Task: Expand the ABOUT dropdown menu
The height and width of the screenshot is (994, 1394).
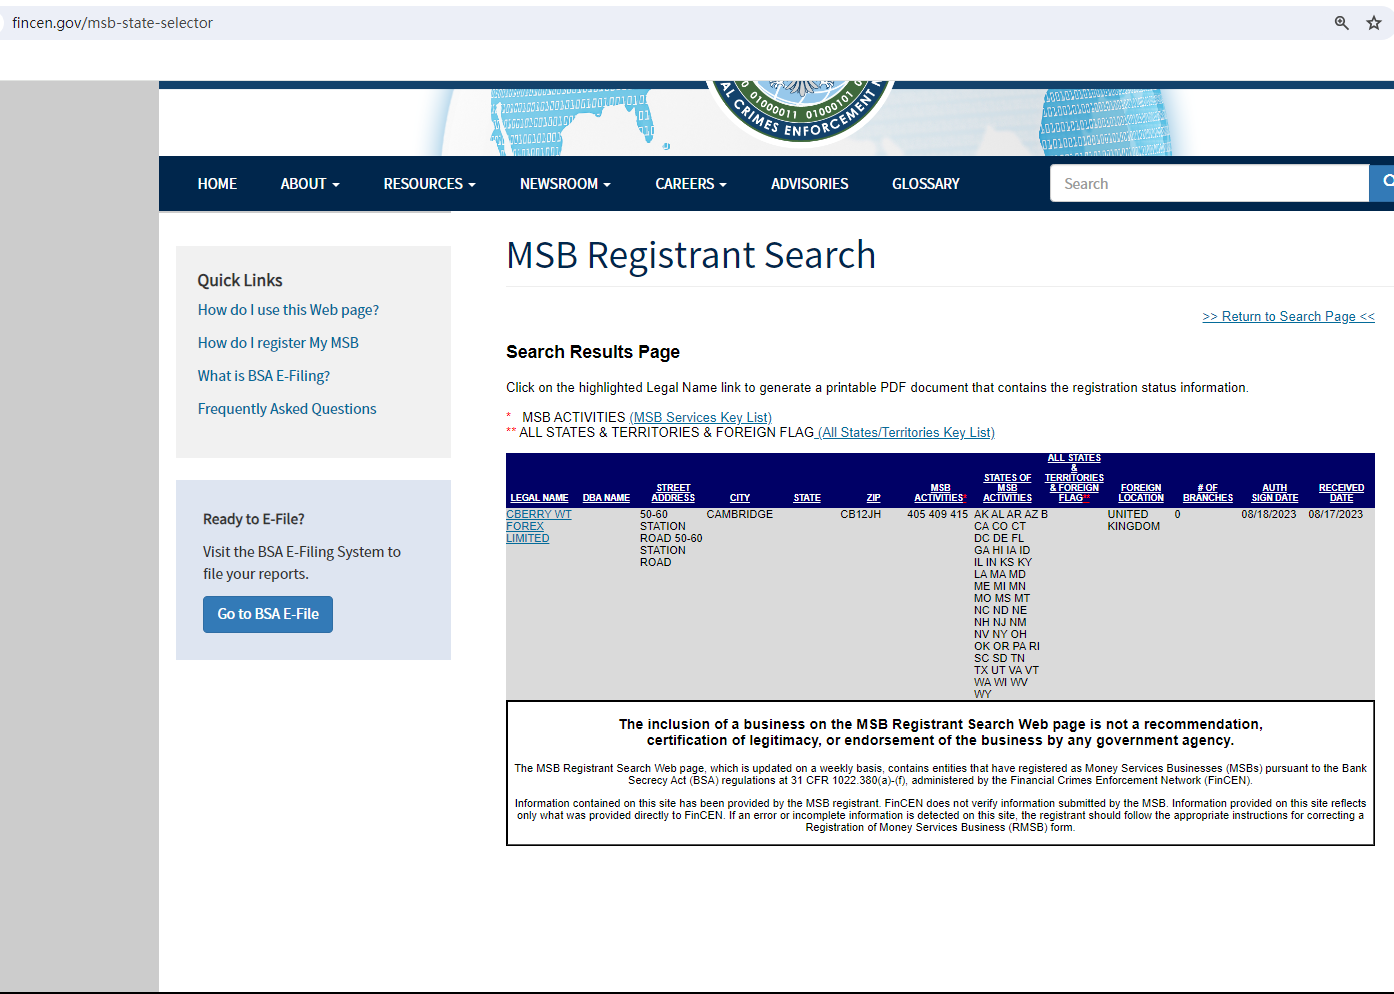Action: coord(310,184)
